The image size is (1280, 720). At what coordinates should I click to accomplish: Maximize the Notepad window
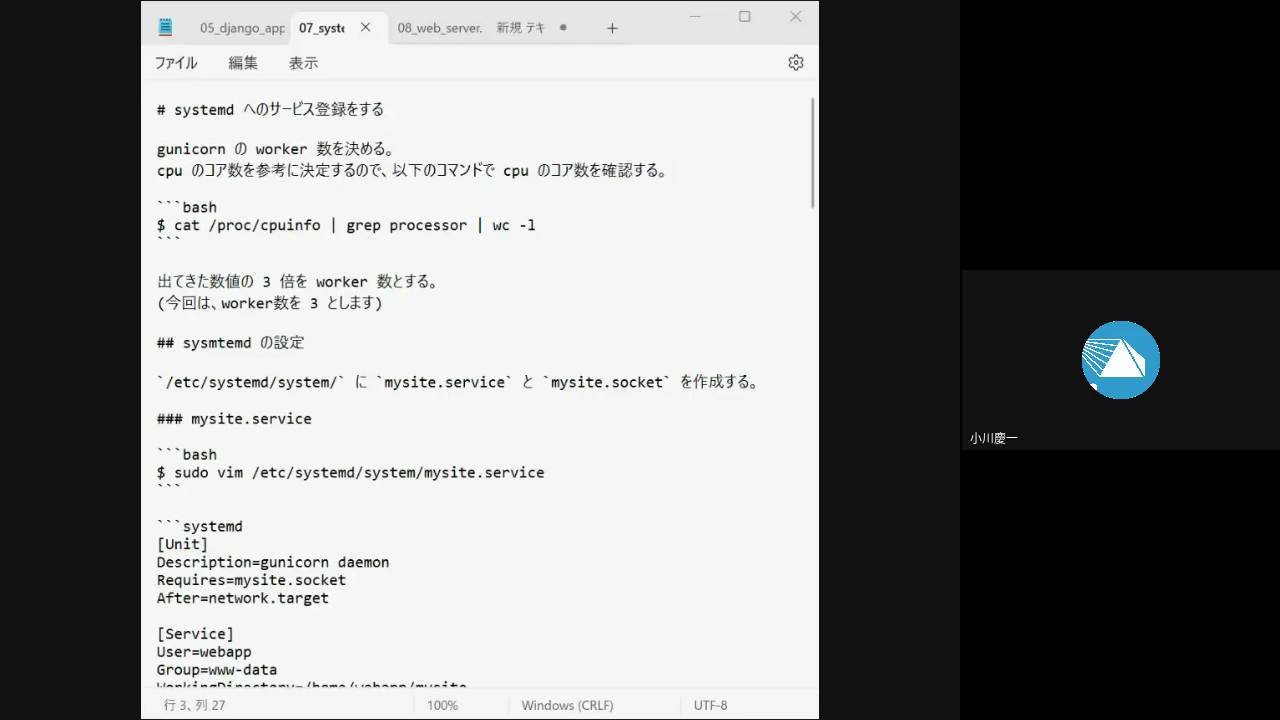click(744, 16)
